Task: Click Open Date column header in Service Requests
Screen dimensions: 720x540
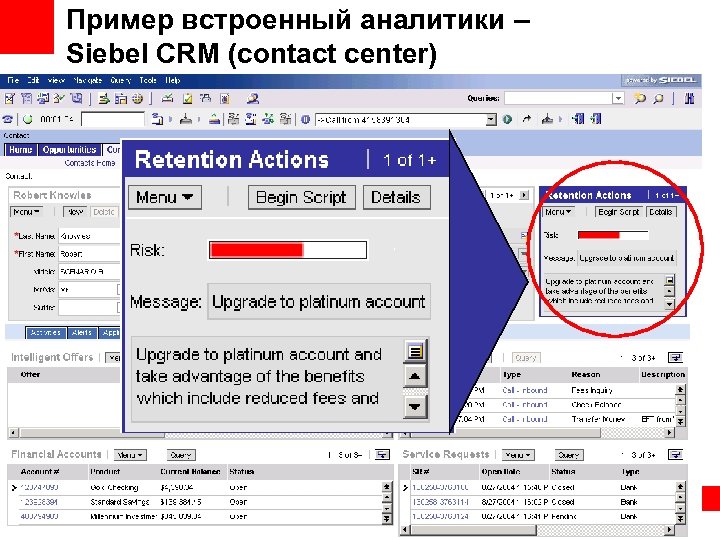Action: tap(501, 472)
